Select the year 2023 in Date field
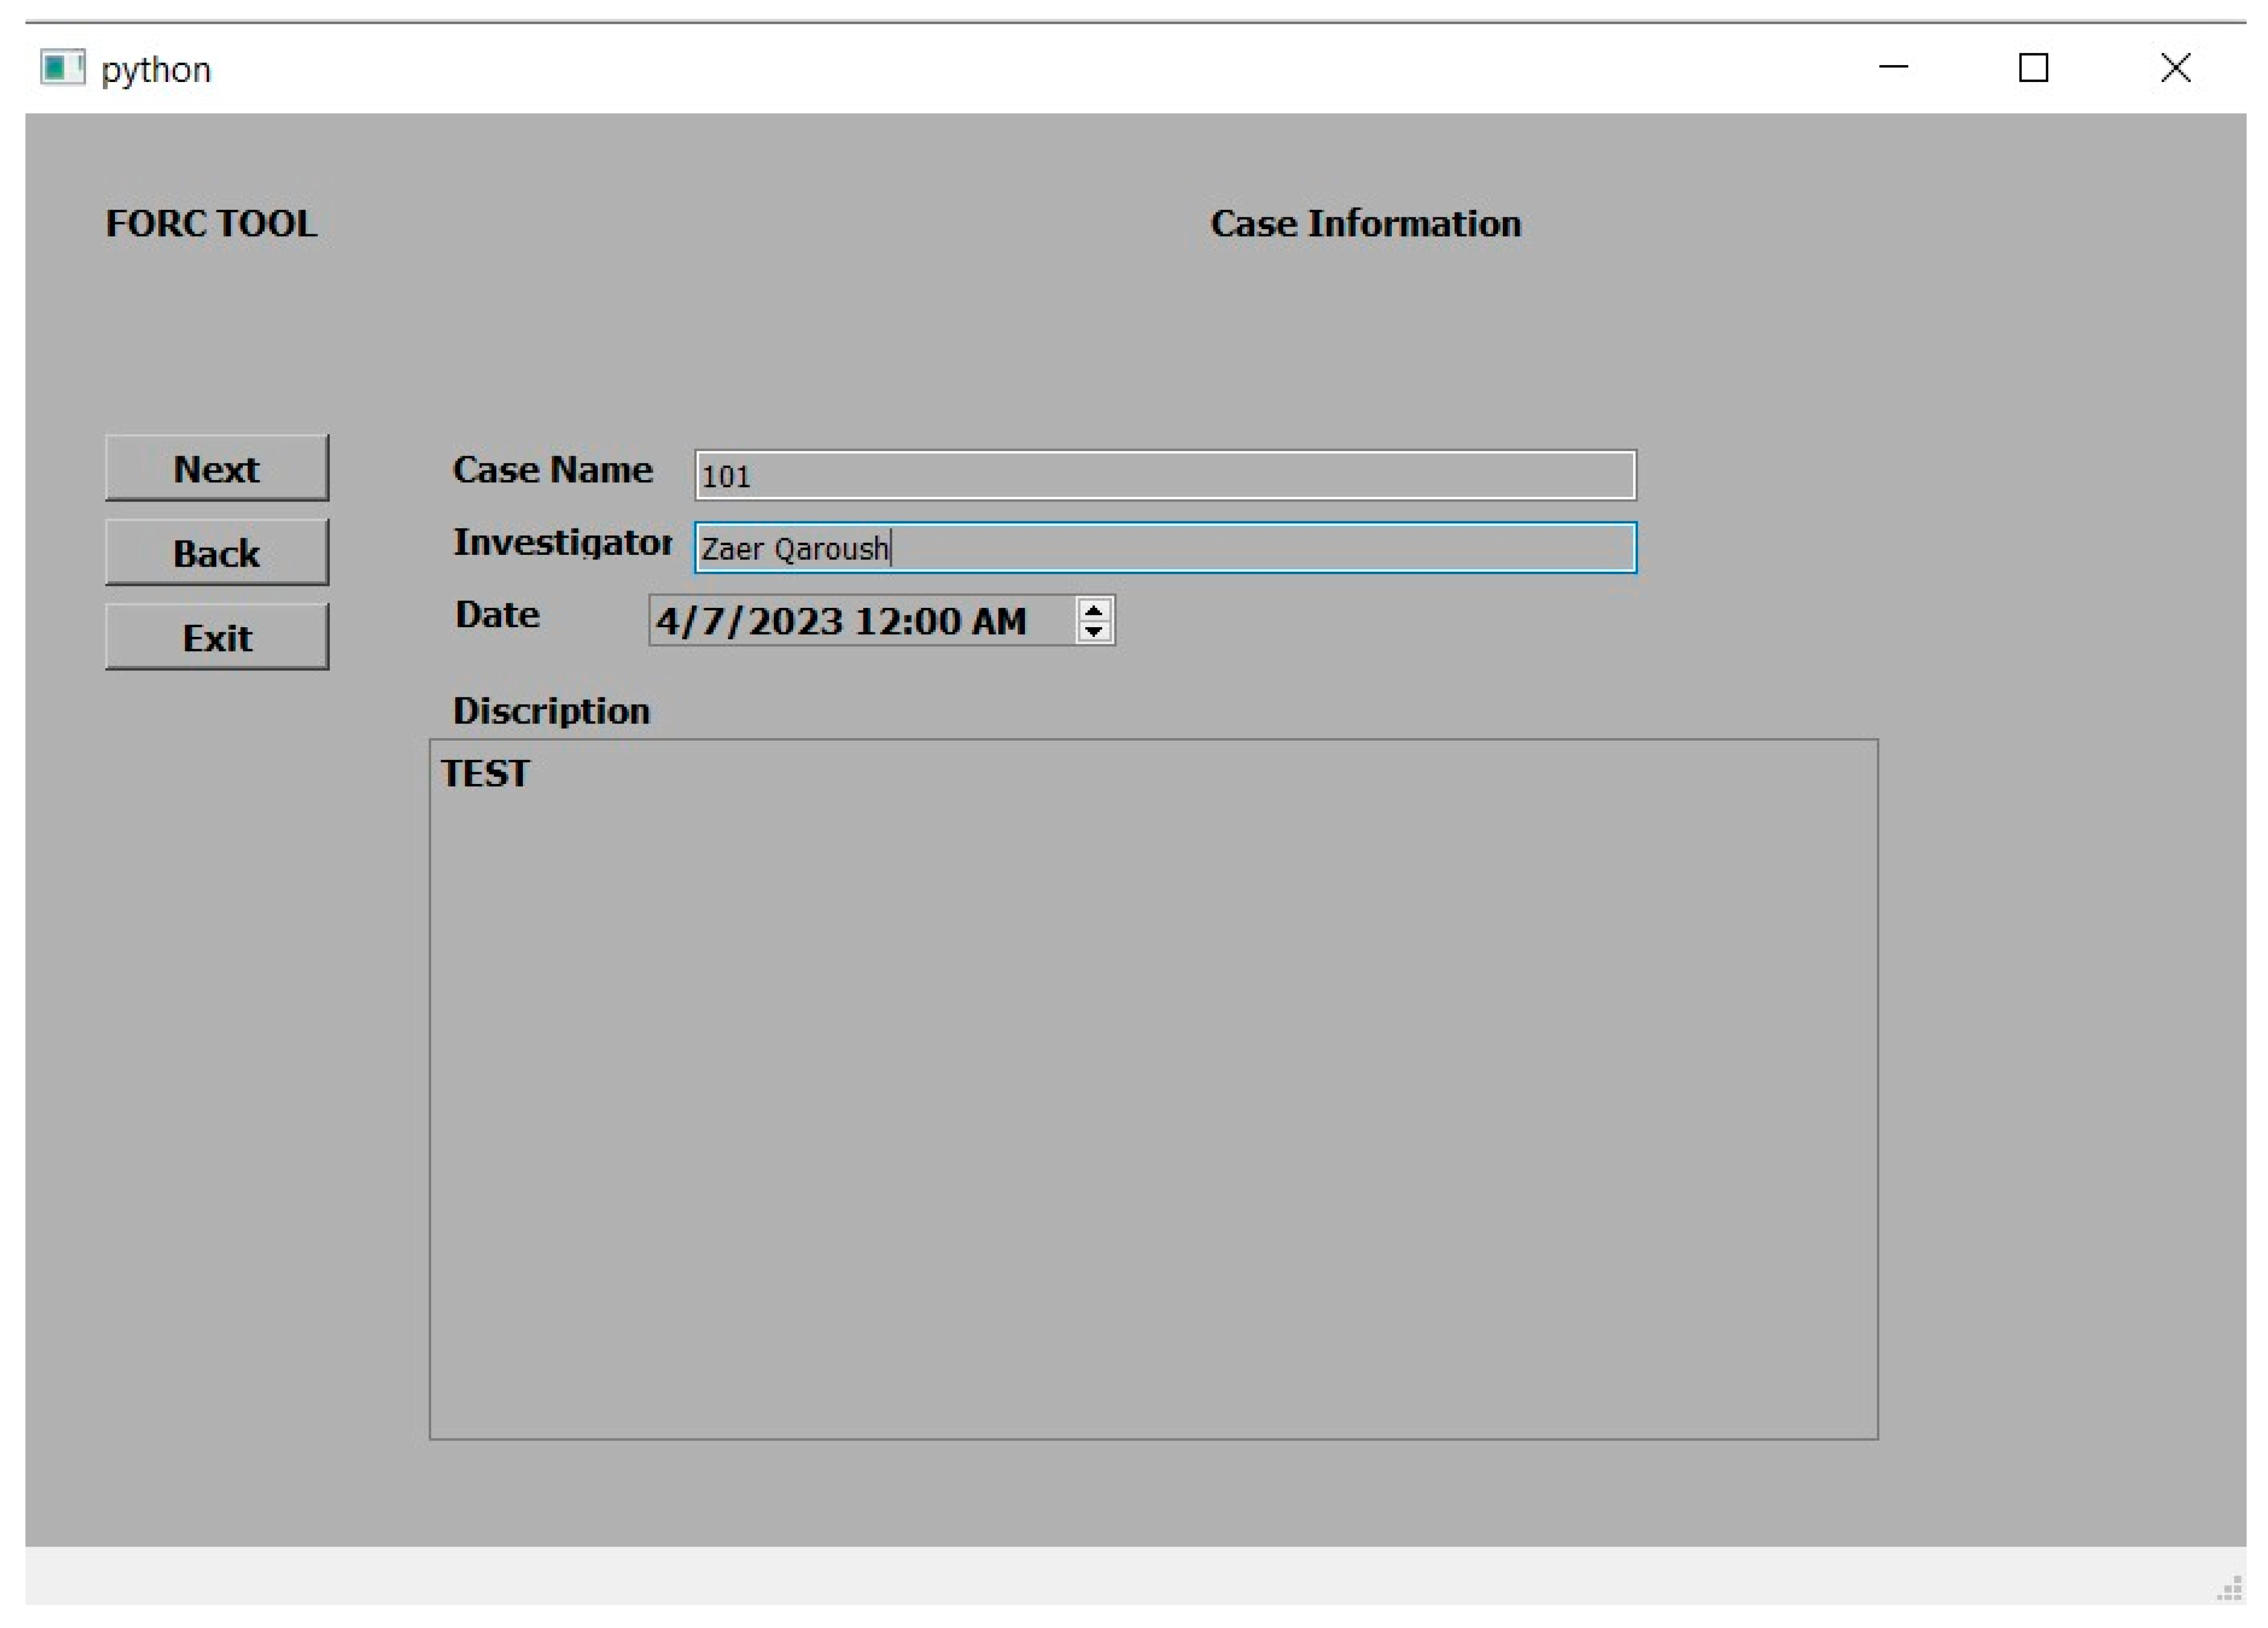Screen dimensions: 2268x1628 (x=795, y=621)
